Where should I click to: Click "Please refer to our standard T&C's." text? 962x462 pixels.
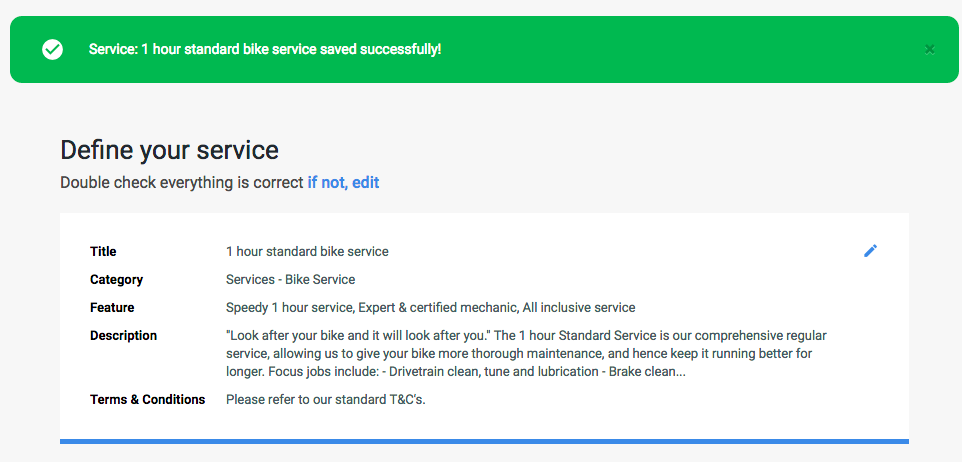326,399
